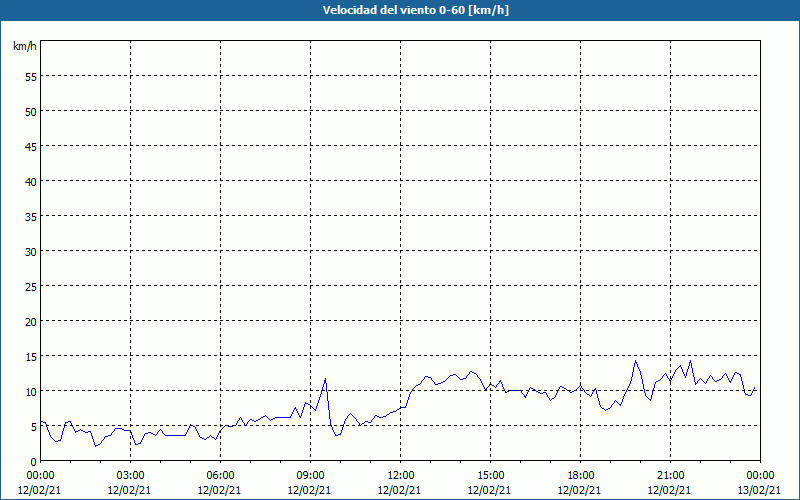This screenshot has height=500, width=800.
Task: Click the 18:00 time label
Action: pyautogui.click(x=581, y=476)
